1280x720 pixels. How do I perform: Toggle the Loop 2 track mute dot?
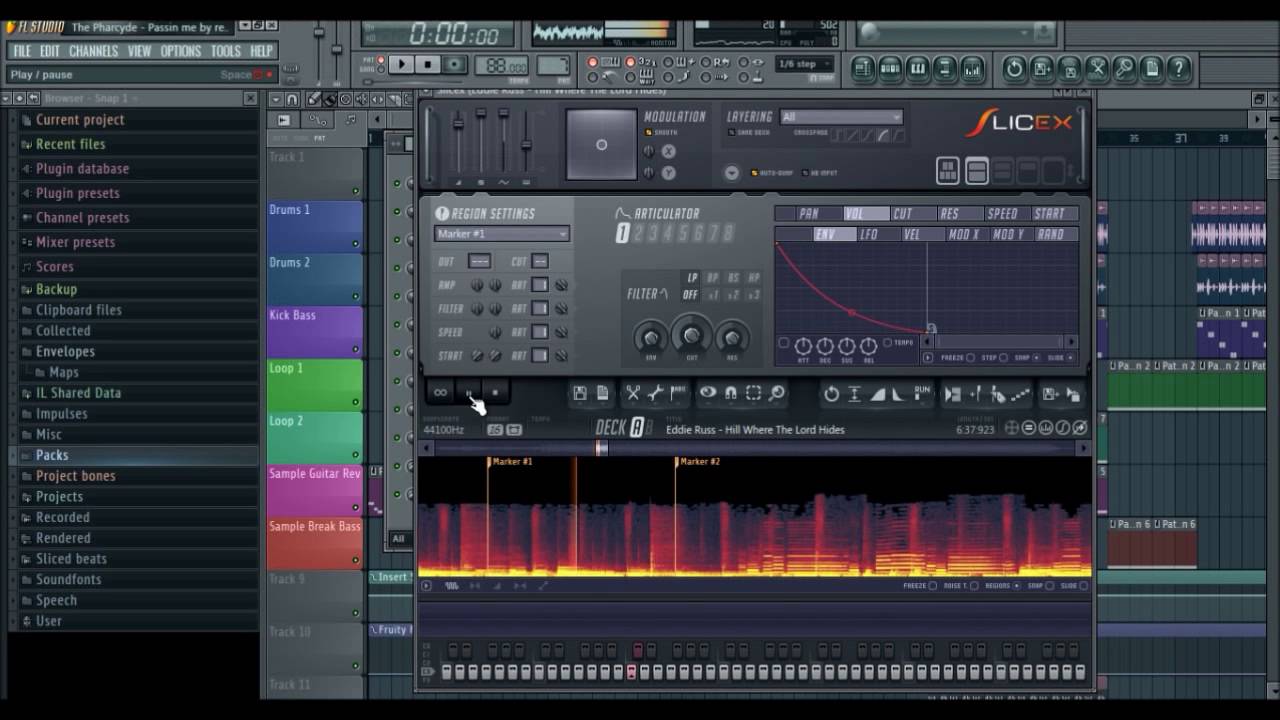355,455
